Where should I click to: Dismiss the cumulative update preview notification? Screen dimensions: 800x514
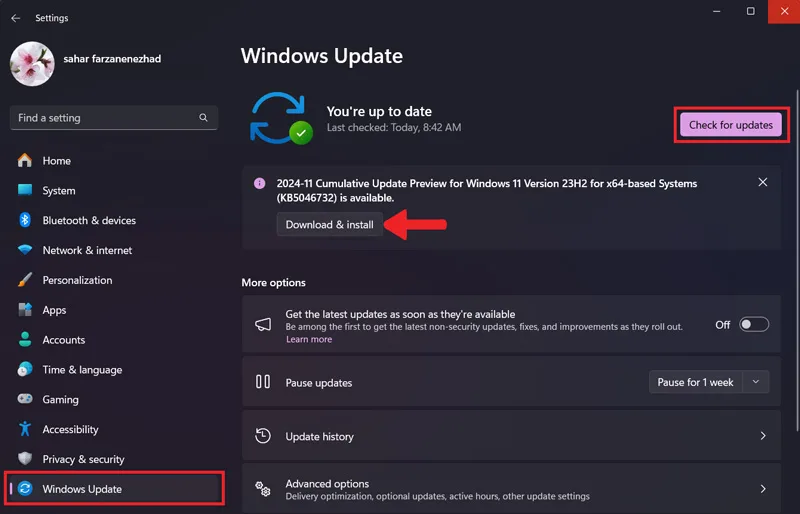click(x=762, y=182)
